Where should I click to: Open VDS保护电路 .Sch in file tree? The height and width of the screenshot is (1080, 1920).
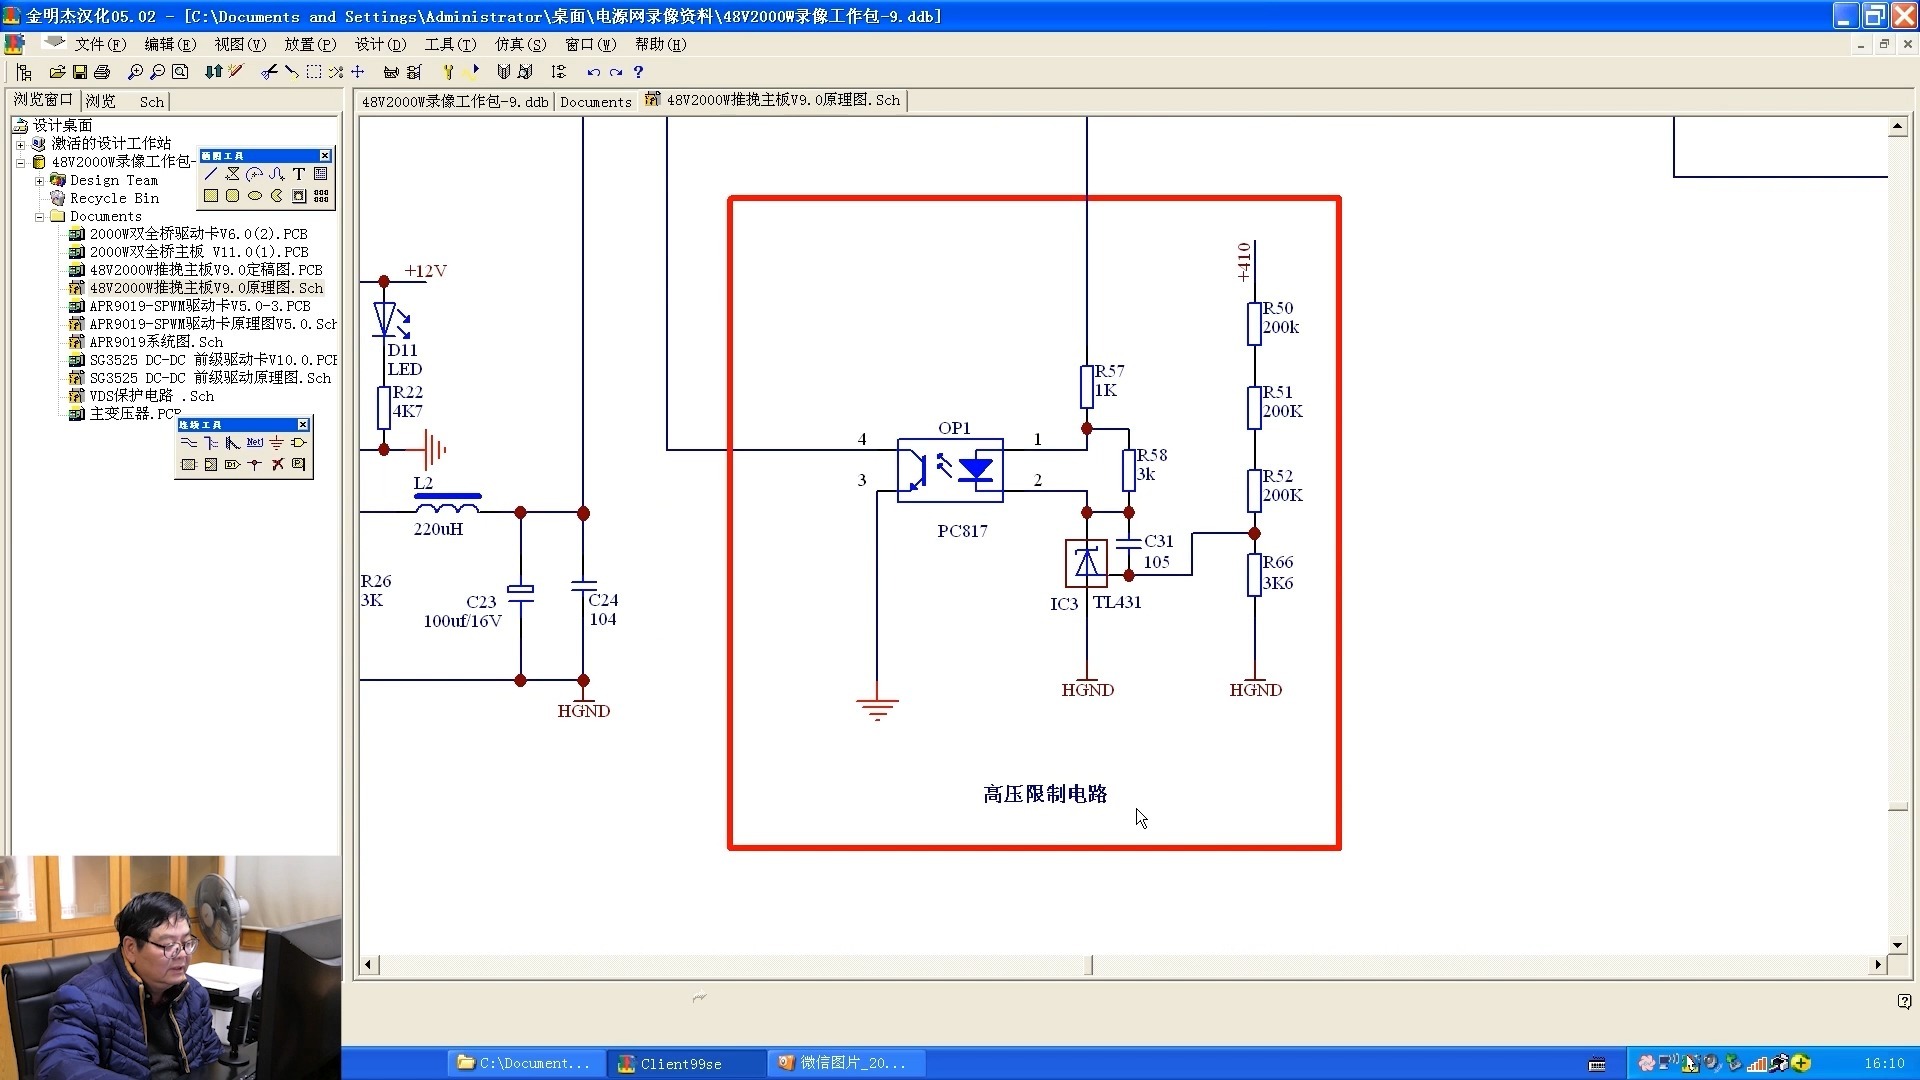coord(151,396)
